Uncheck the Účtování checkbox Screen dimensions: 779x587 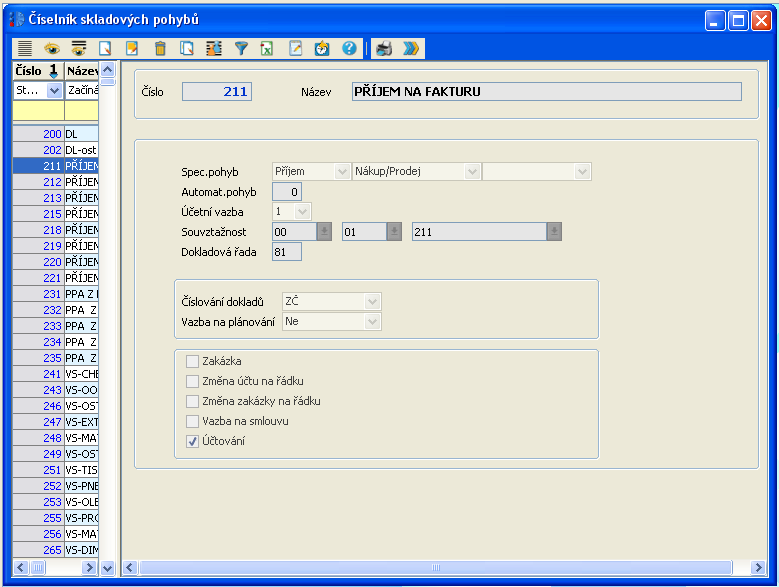coord(193,441)
